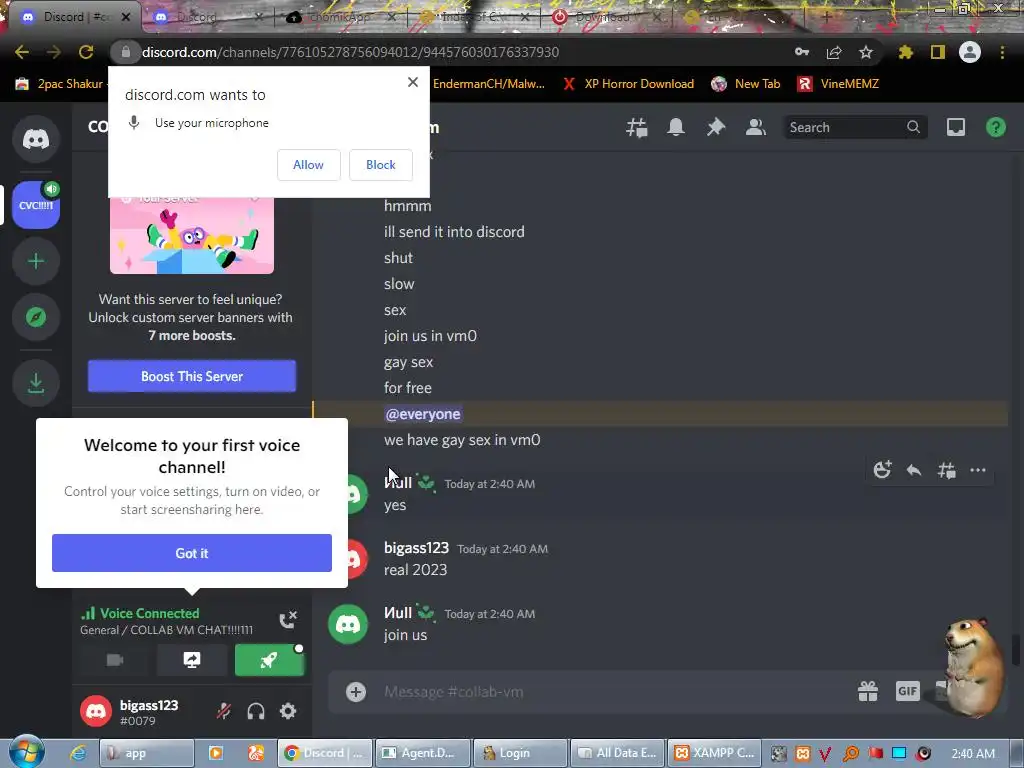This screenshot has height=768, width=1024.
Task: Click bigass123 username in message
Action: (417, 548)
